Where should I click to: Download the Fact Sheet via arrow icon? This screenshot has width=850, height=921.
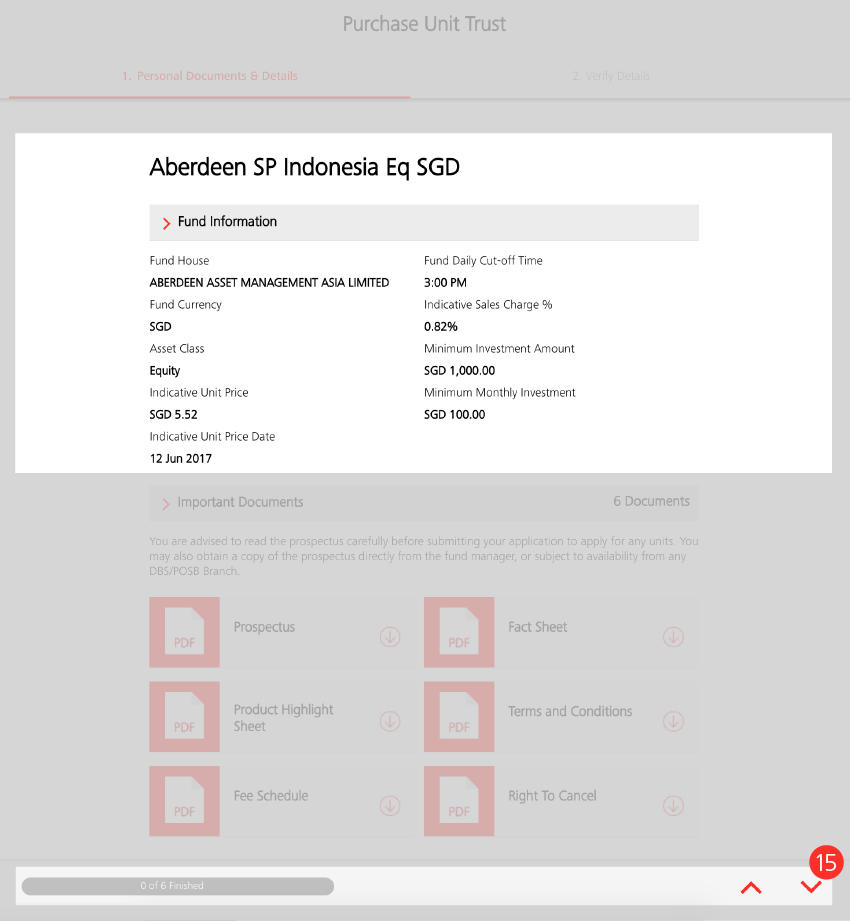(673, 637)
